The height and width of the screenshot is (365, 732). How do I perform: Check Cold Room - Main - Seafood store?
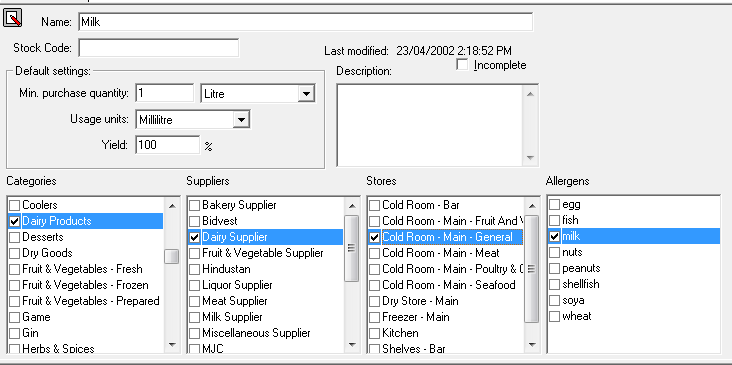[374, 285]
